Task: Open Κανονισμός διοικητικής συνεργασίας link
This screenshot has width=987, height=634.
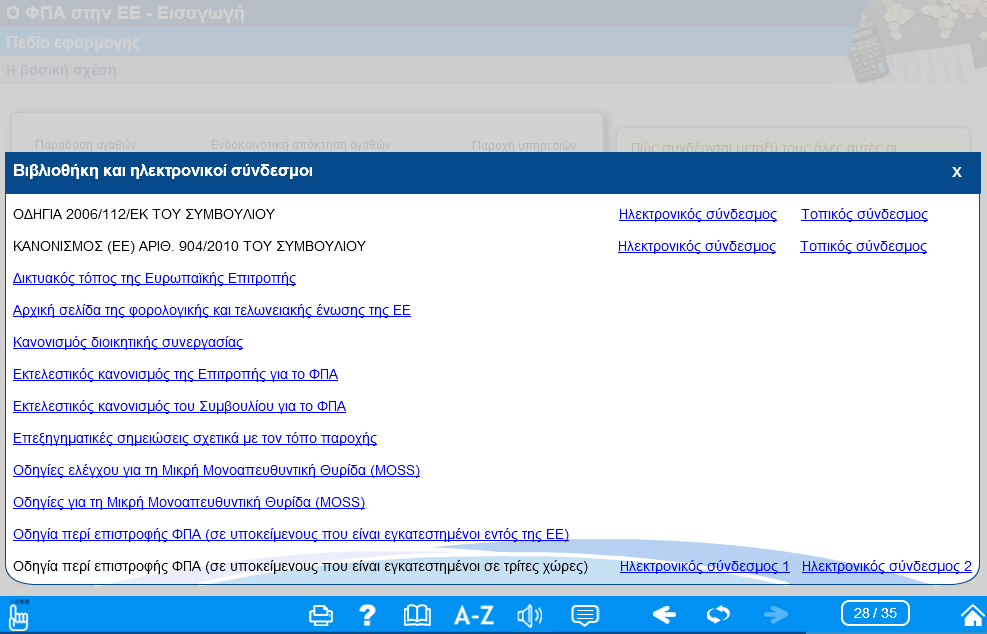Action: point(128,342)
